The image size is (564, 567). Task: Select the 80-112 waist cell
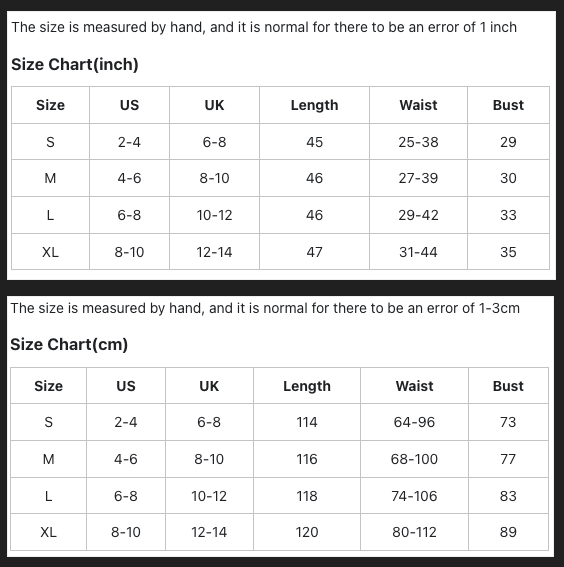(x=414, y=532)
